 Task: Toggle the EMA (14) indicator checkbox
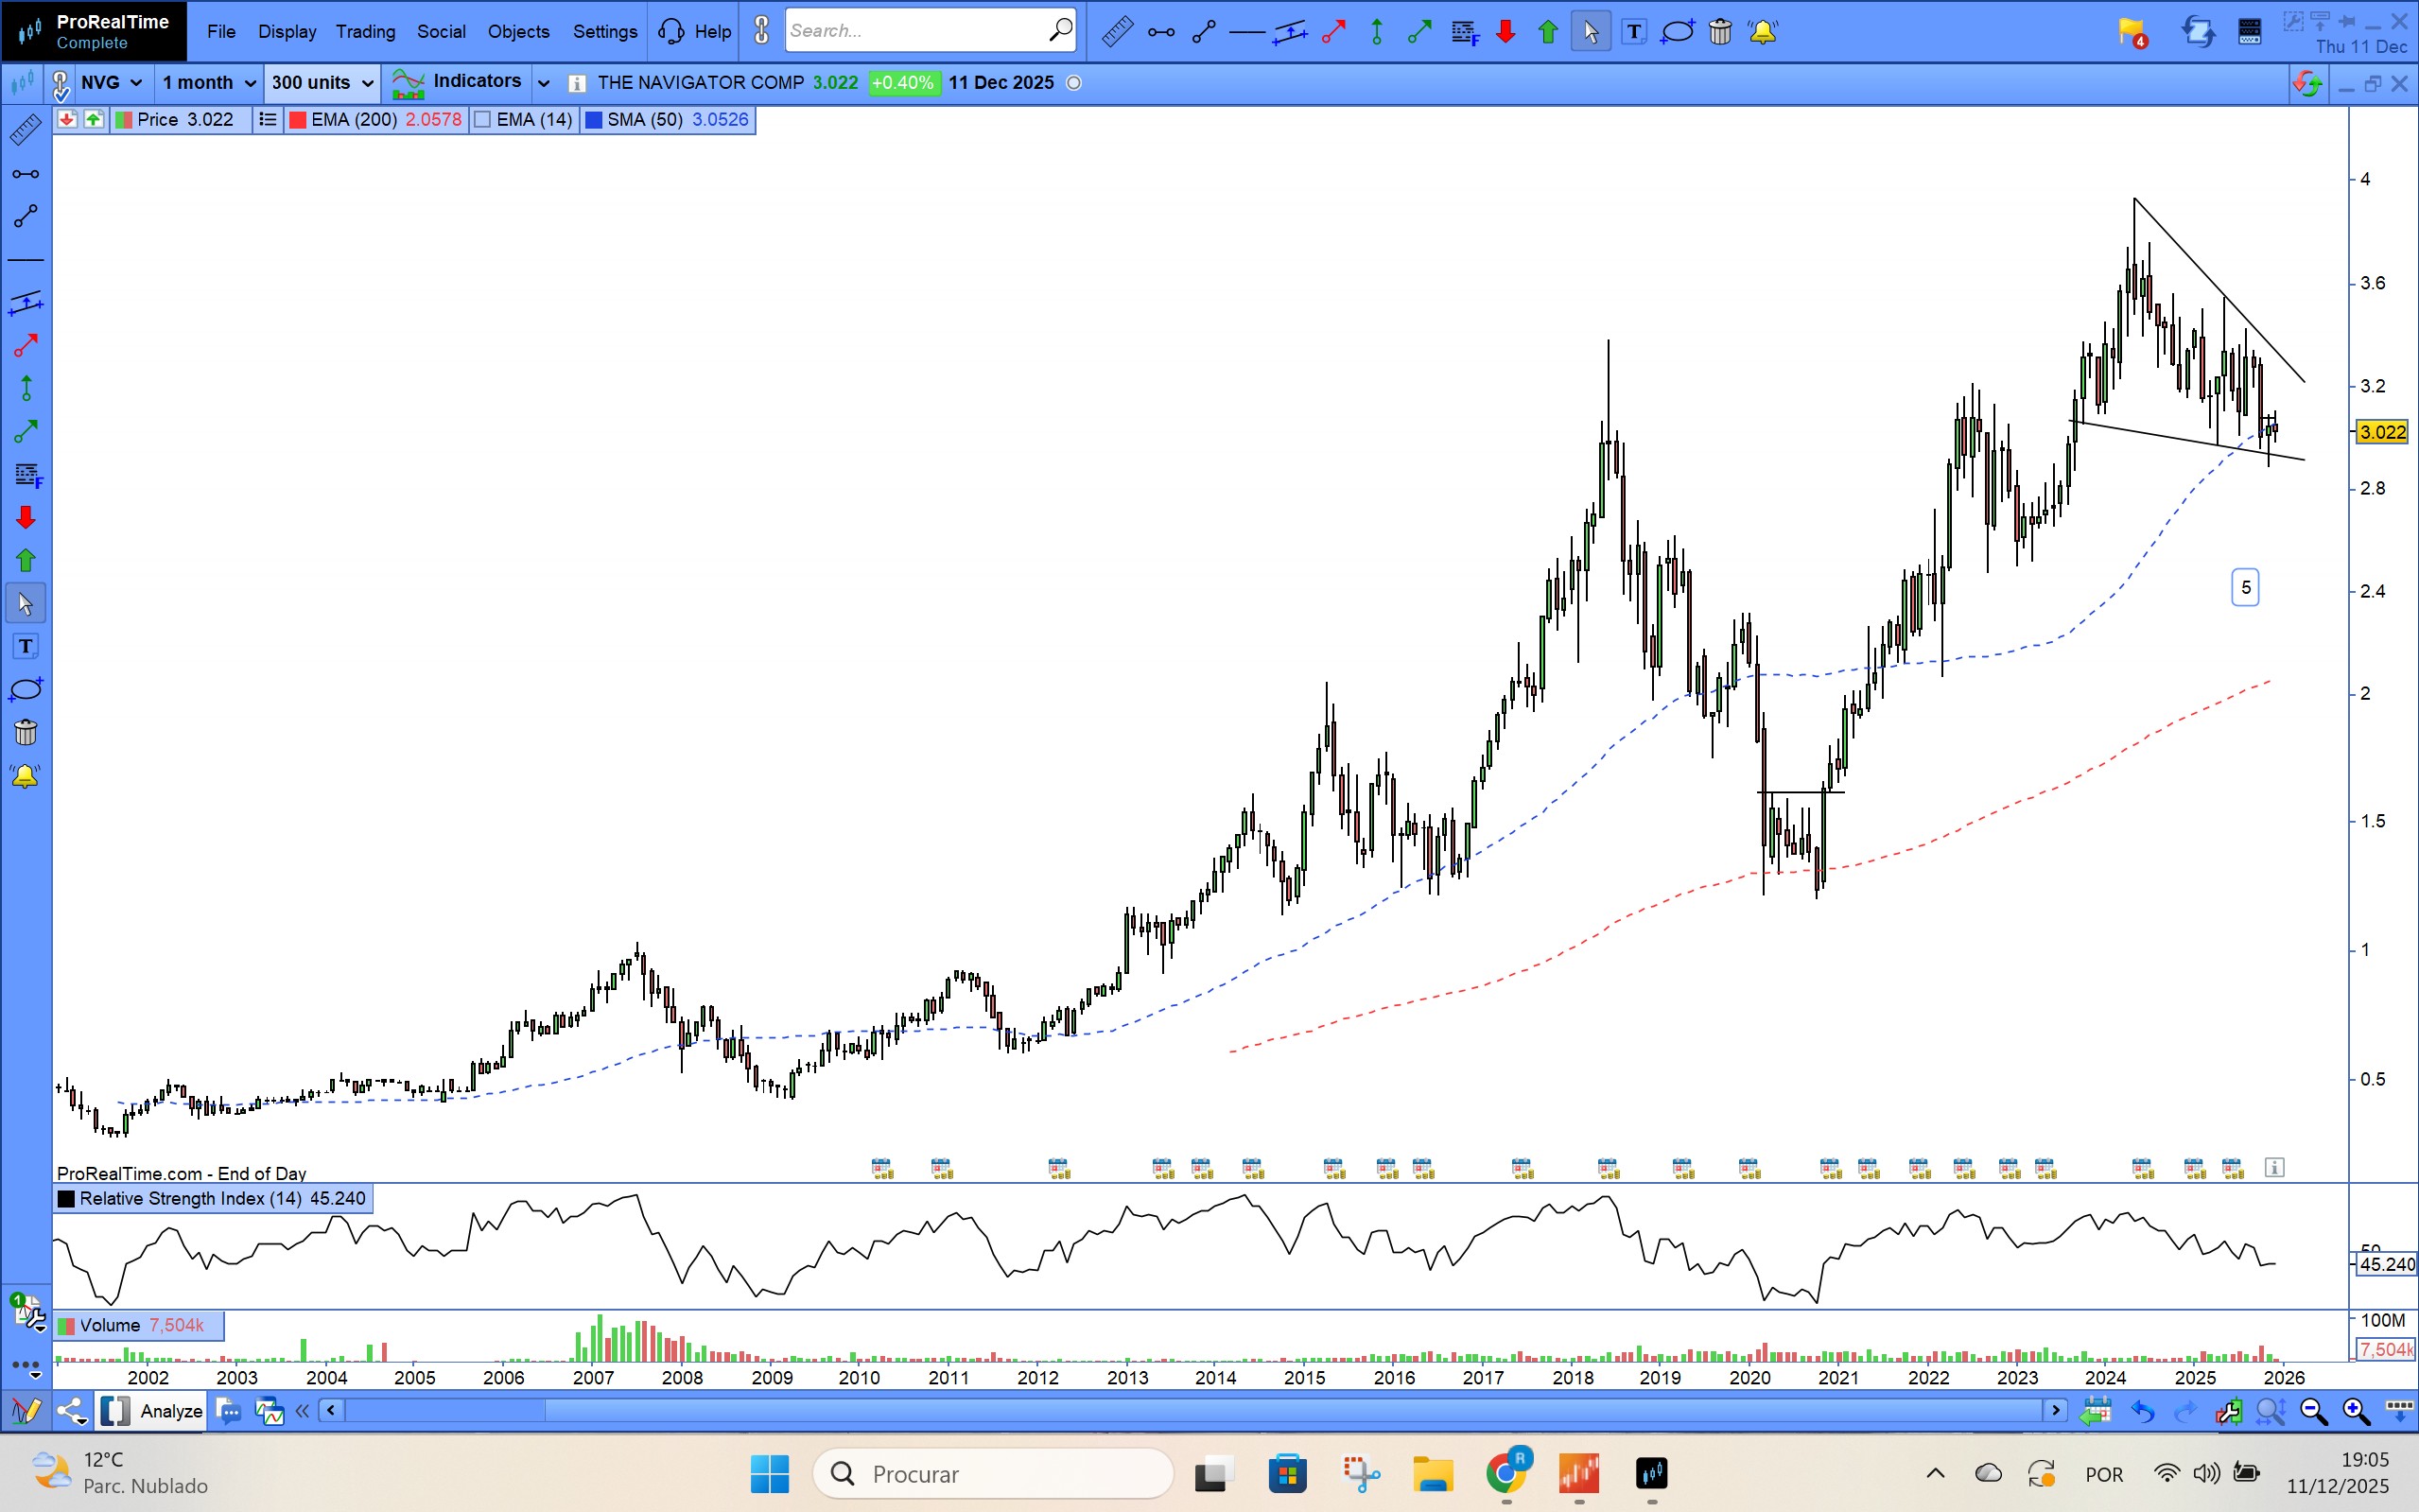(x=484, y=120)
